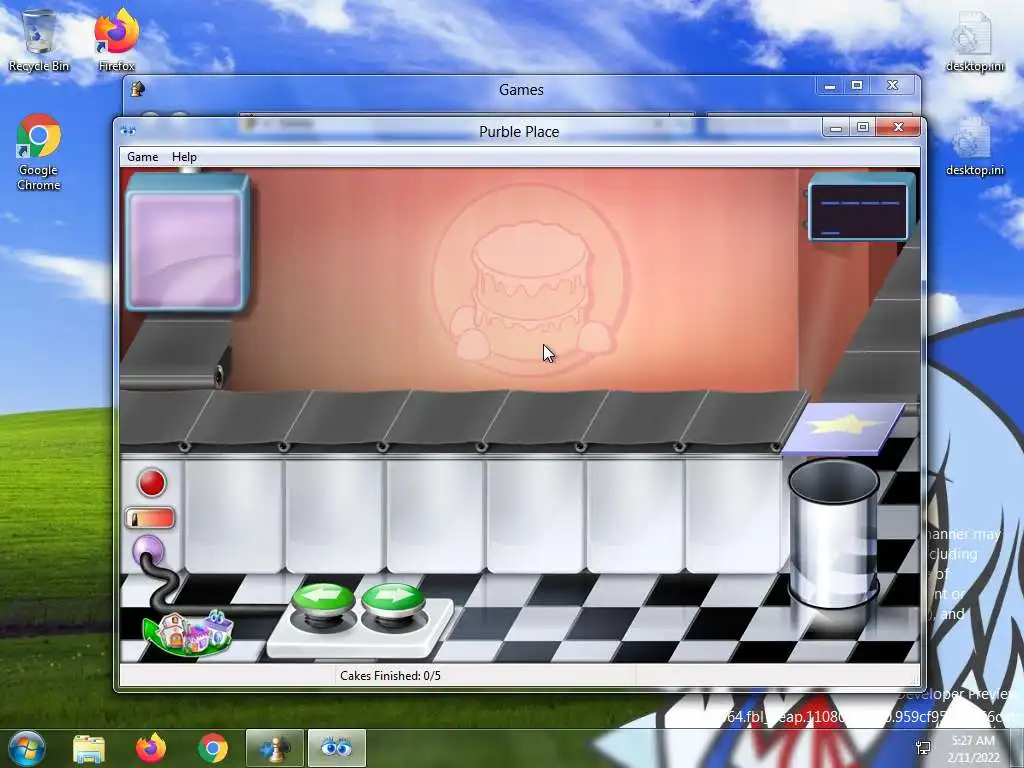Switch to Purble Place taskbar button
1024x768 pixels.
336,748
